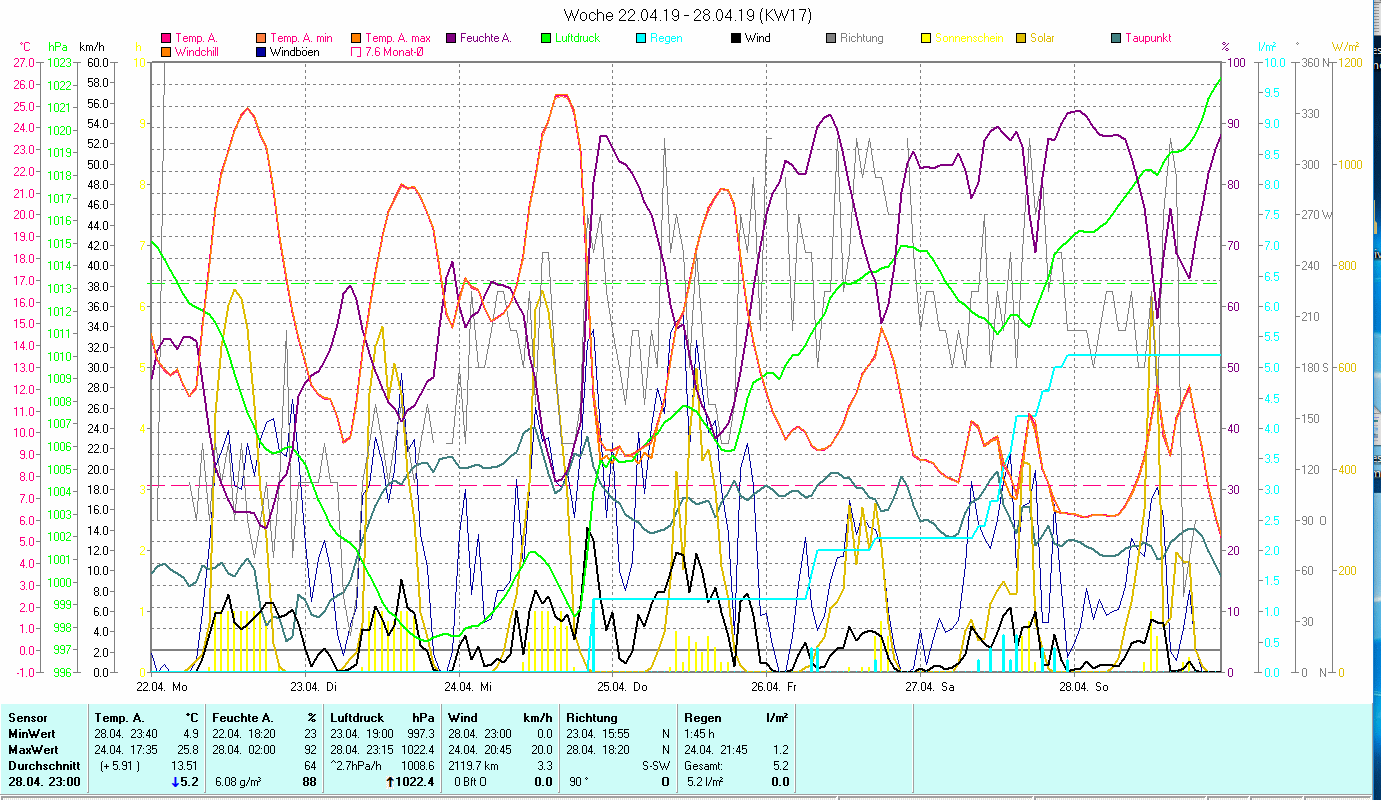Screen dimensions: 1381x800
Task: Click the 270 W direction axis label
Action: [x=1315, y=214]
